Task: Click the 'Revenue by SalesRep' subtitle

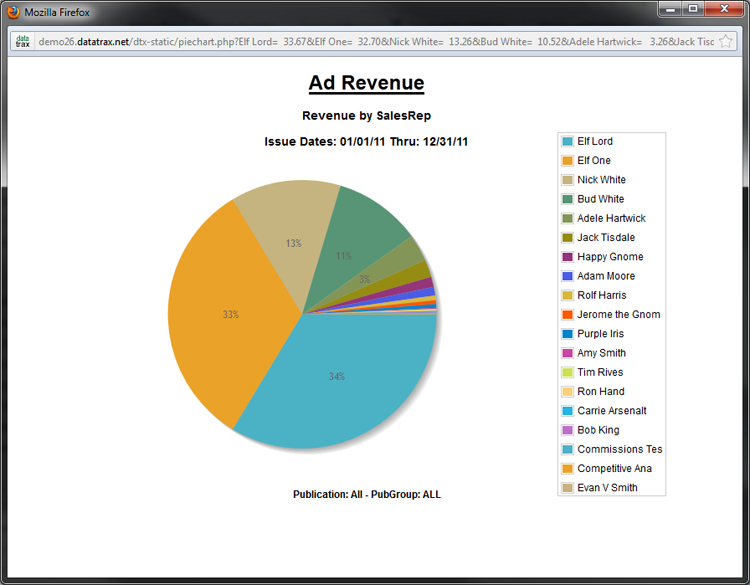Action: click(366, 116)
